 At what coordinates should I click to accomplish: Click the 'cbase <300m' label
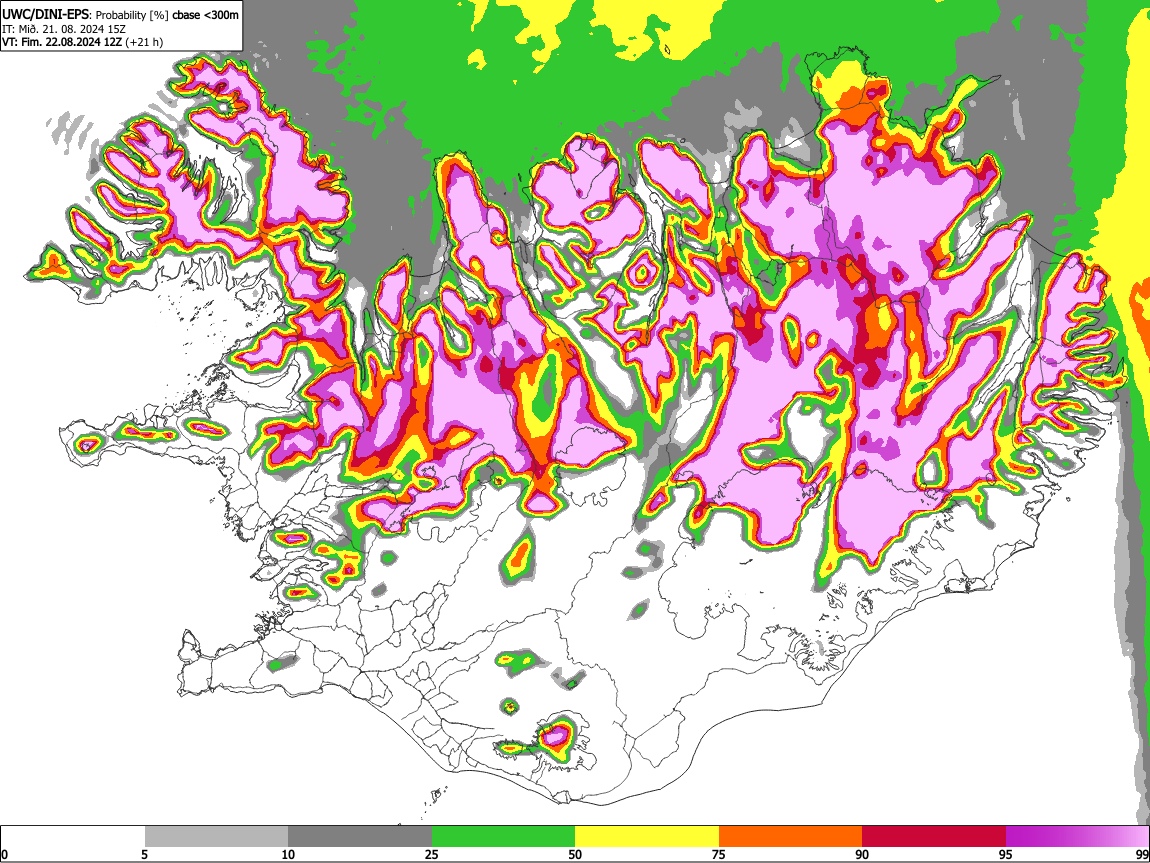coord(205,15)
